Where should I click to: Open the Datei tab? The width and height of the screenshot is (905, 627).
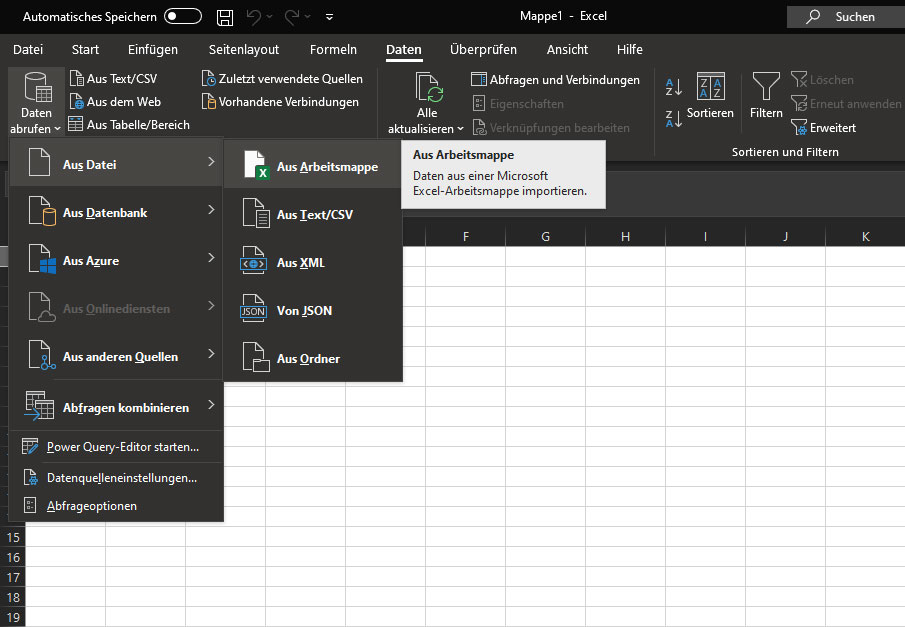pyautogui.click(x=28, y=50)
